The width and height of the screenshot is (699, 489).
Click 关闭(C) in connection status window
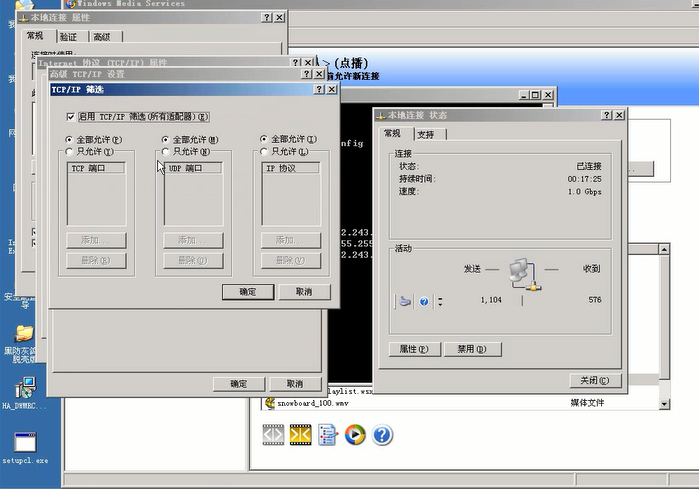595,380
